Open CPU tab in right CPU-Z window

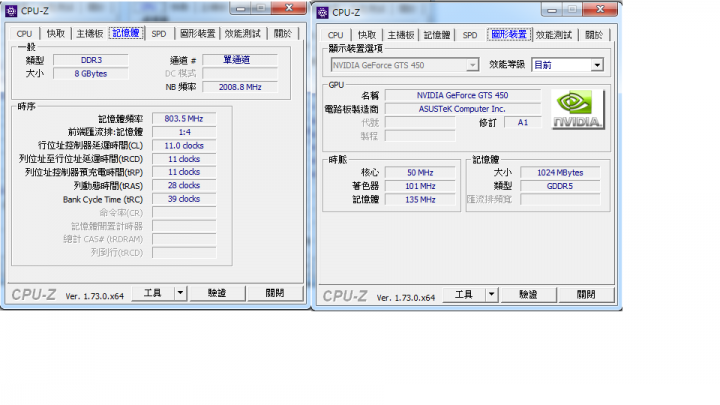pos(335,35)
